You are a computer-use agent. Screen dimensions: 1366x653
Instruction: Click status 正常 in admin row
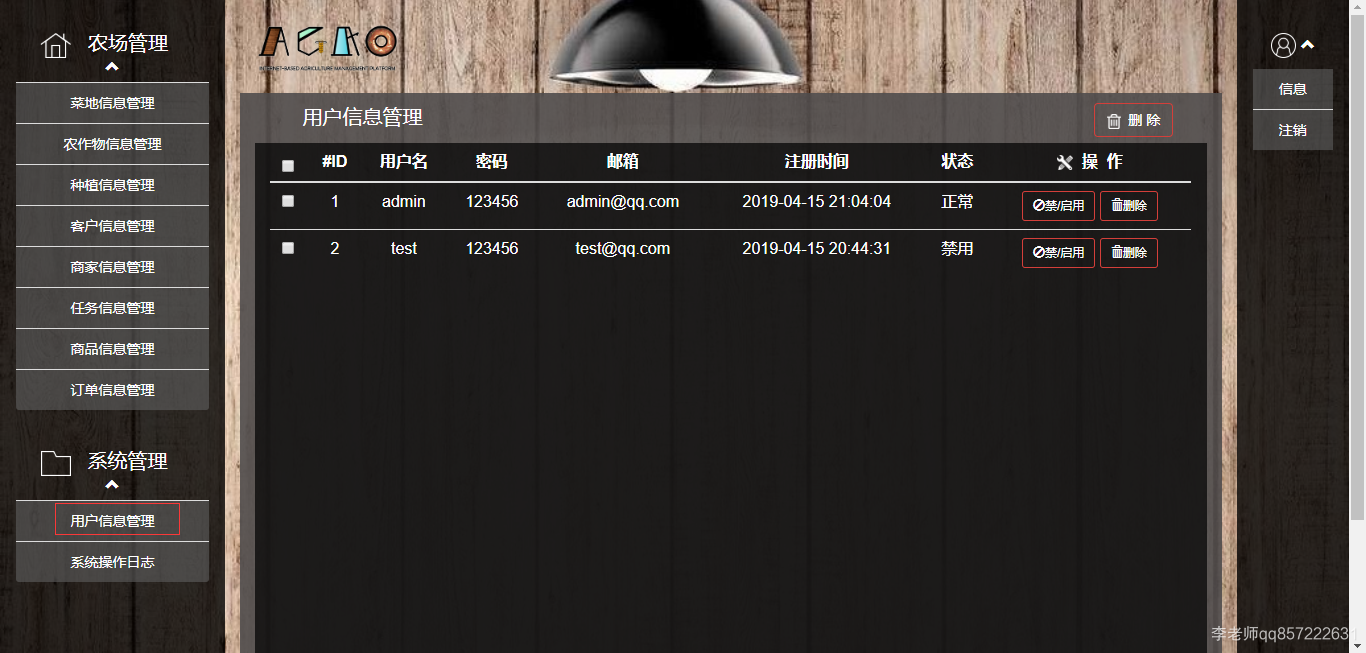point(957,201)
